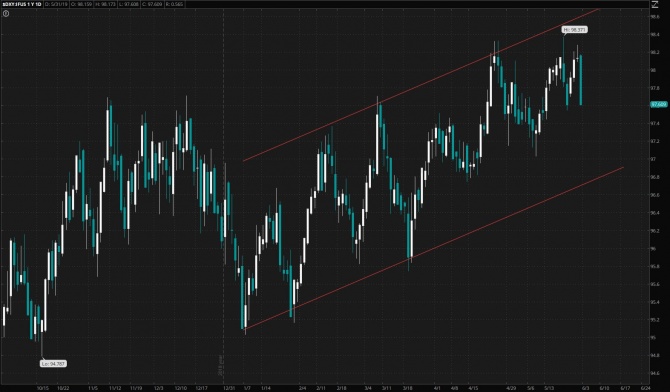
Task: Click the expand-scale arrow icon in top-right corner
Action: click(x=655, y=5)
